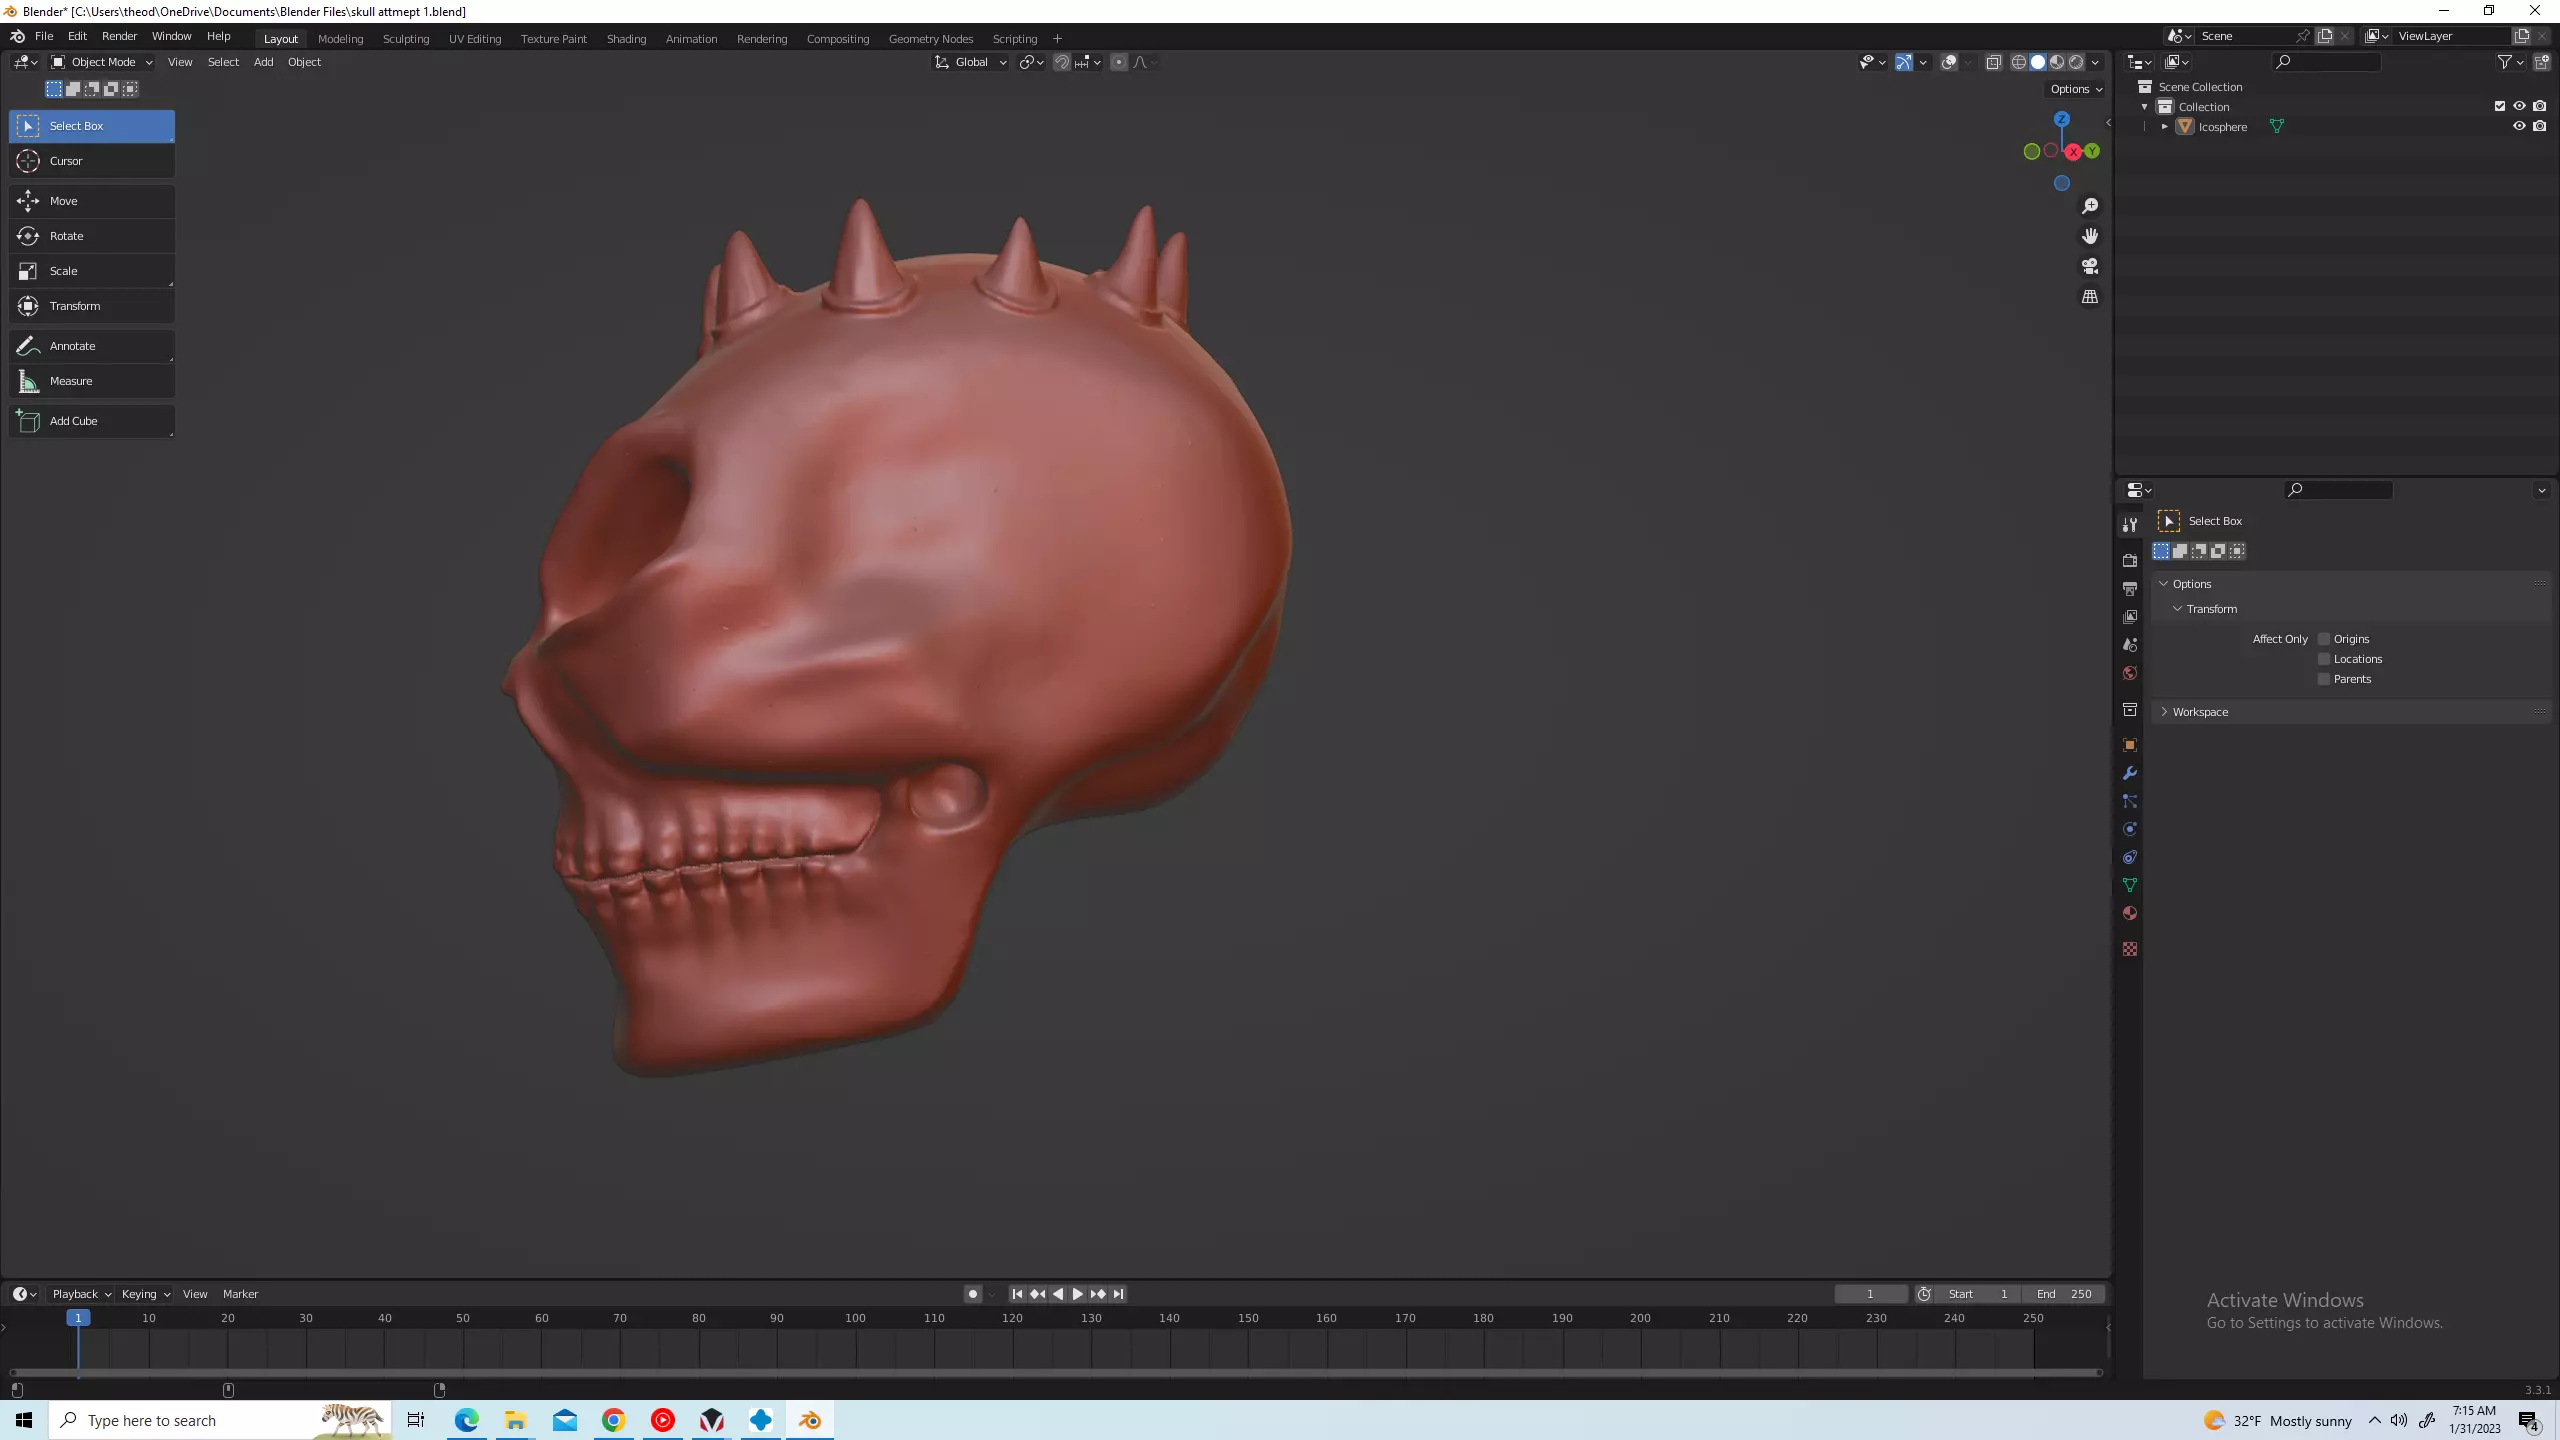
Task: Open the Render menu
Action: [x=119, y=36]
